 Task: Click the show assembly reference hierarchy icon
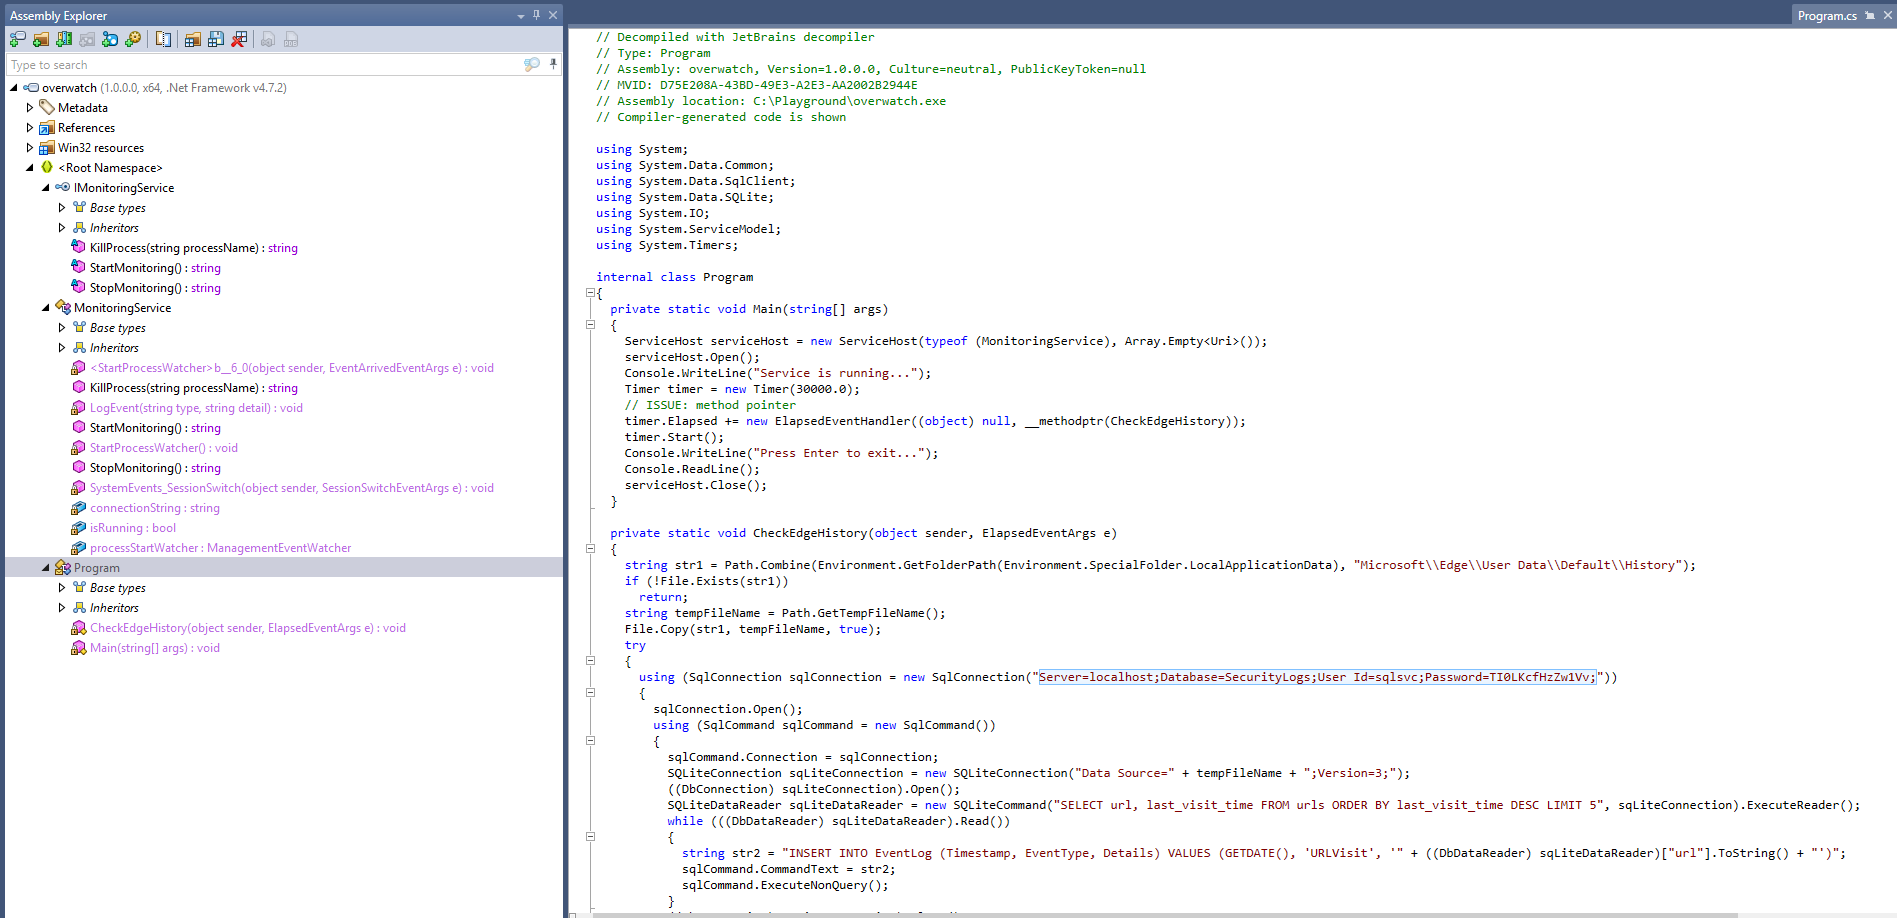(163, 39)
